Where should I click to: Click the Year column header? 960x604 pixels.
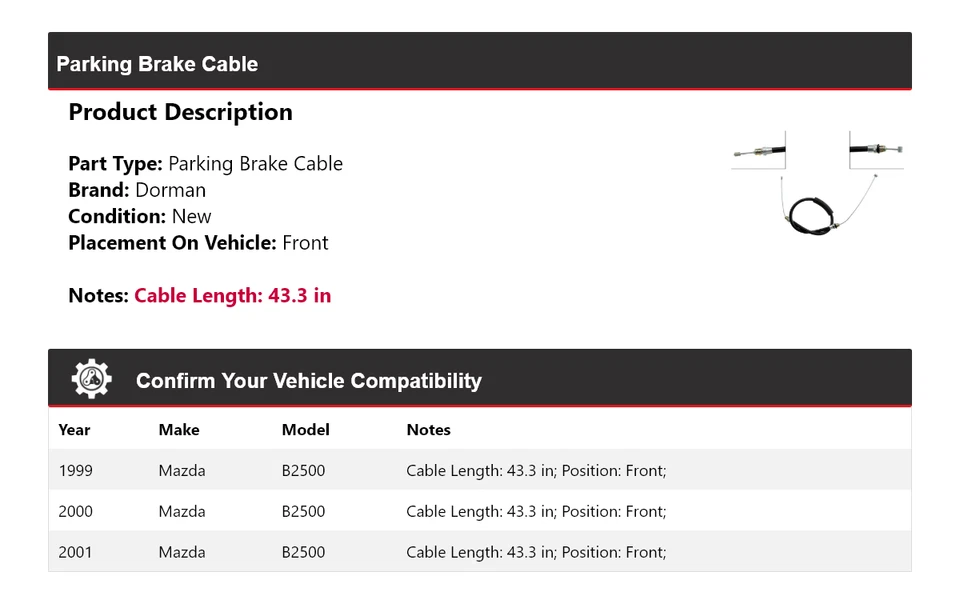coord(74,430)
